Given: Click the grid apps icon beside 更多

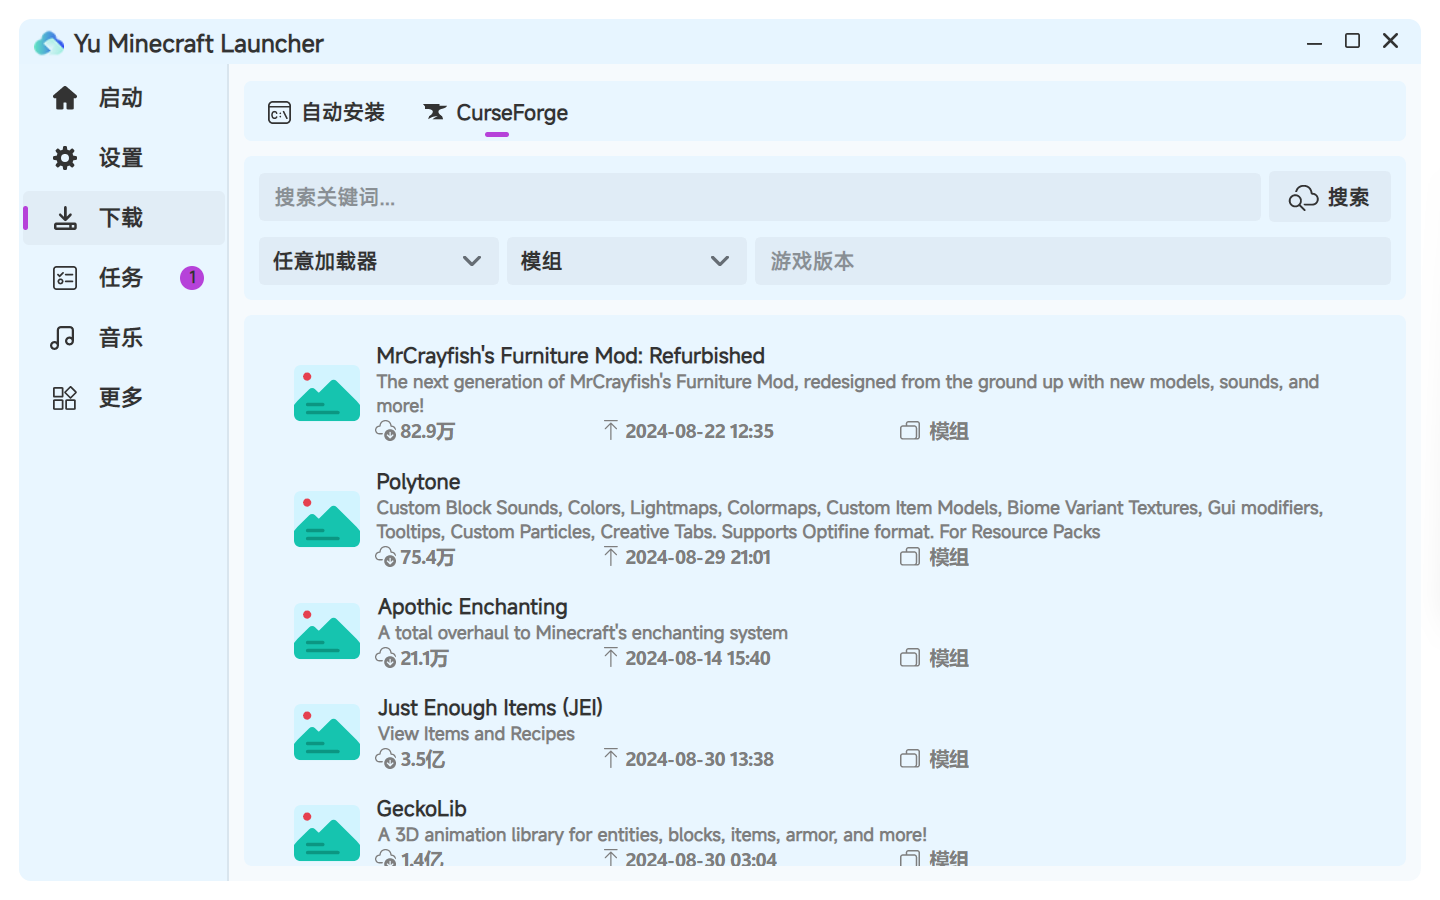Looking at the screenshot, I should click(65, 398).
